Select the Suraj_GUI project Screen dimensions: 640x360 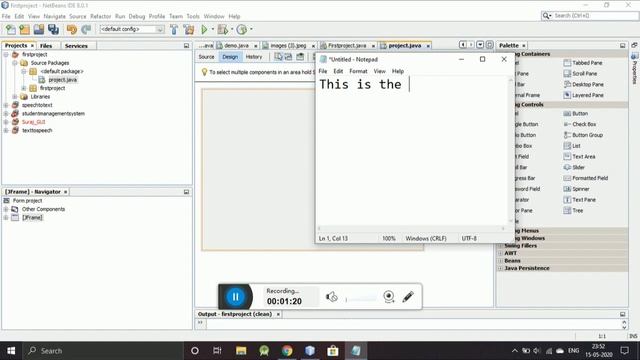coord(33,122)
